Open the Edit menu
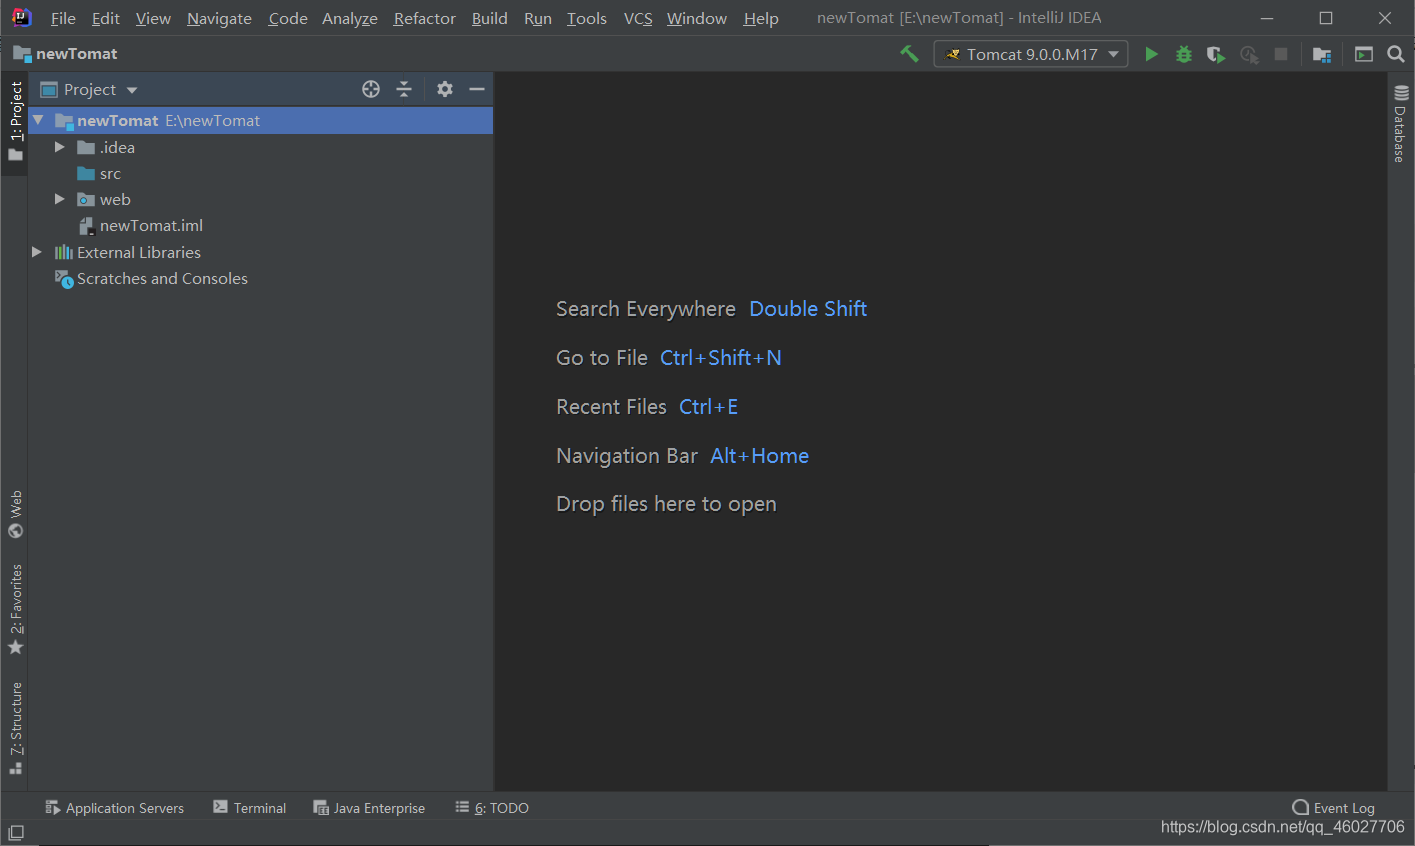This screenshot has width=1415, height=846. (105, 18)
